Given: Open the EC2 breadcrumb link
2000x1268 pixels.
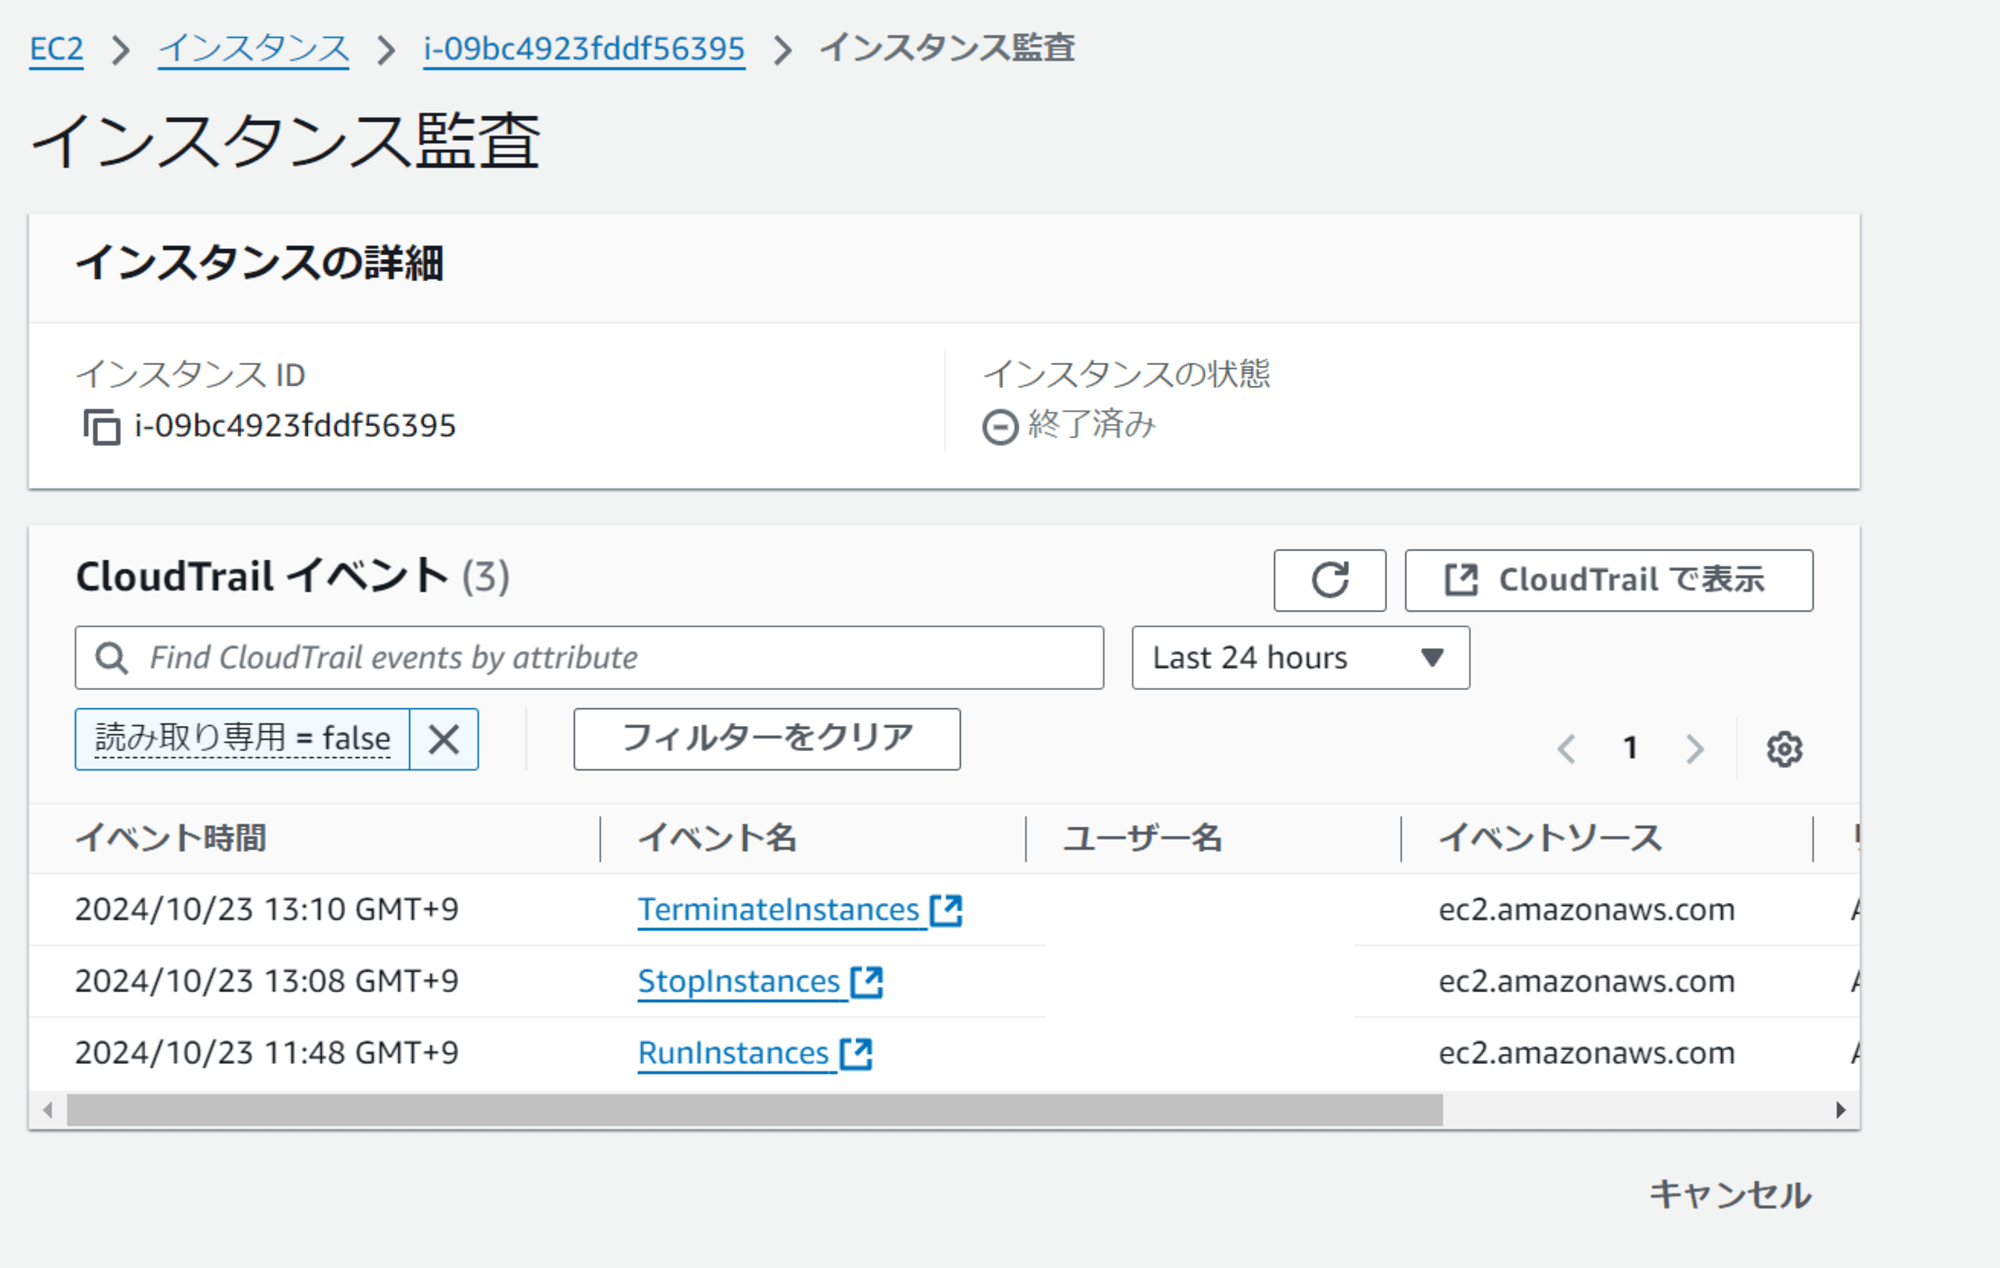Looking at the screenshot, I should 56,48.
